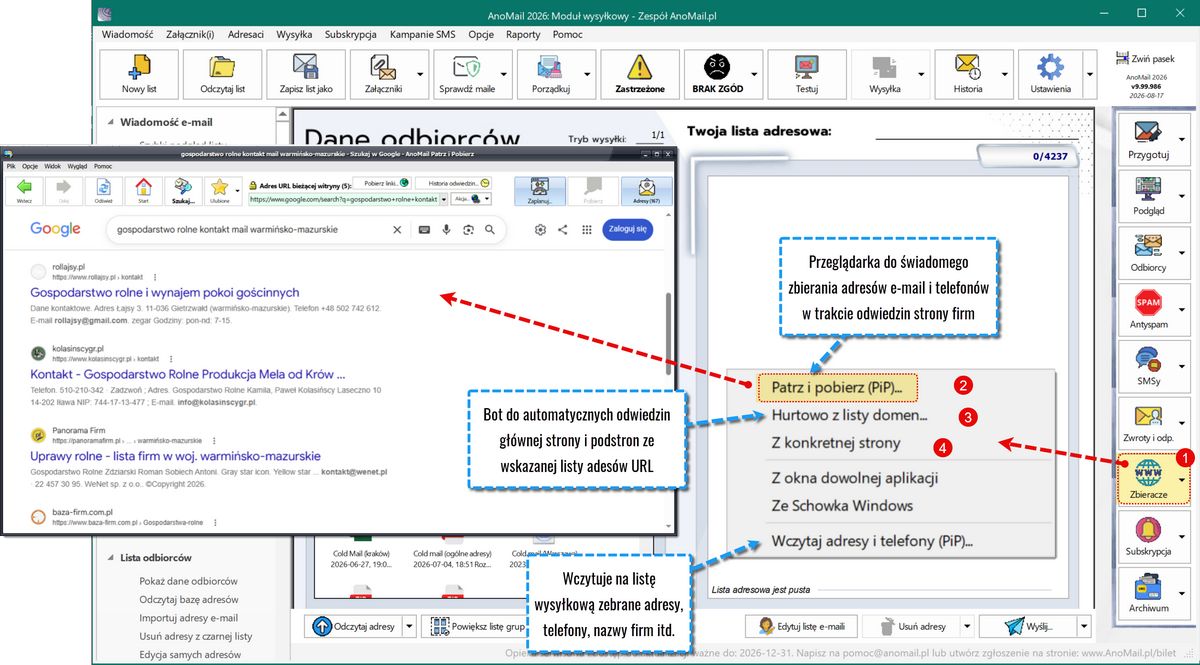Viewport: 1200px width, 665px height.
Task: Click the Zaloguj się button on Google
Action: 628,229
